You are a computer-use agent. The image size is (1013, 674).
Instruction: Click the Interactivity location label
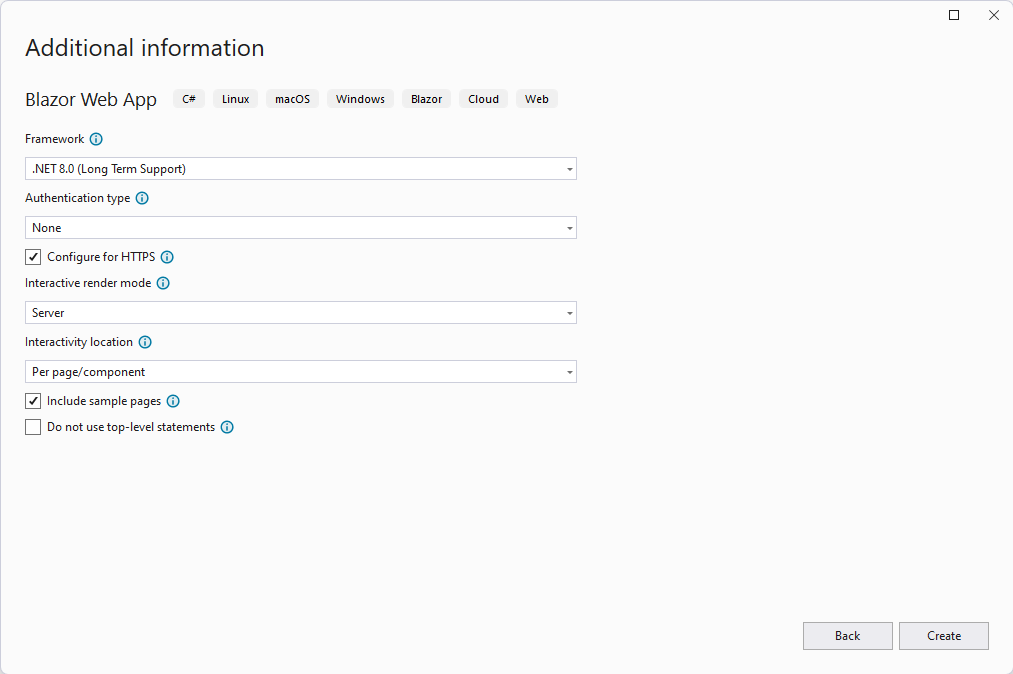point(79,342)
